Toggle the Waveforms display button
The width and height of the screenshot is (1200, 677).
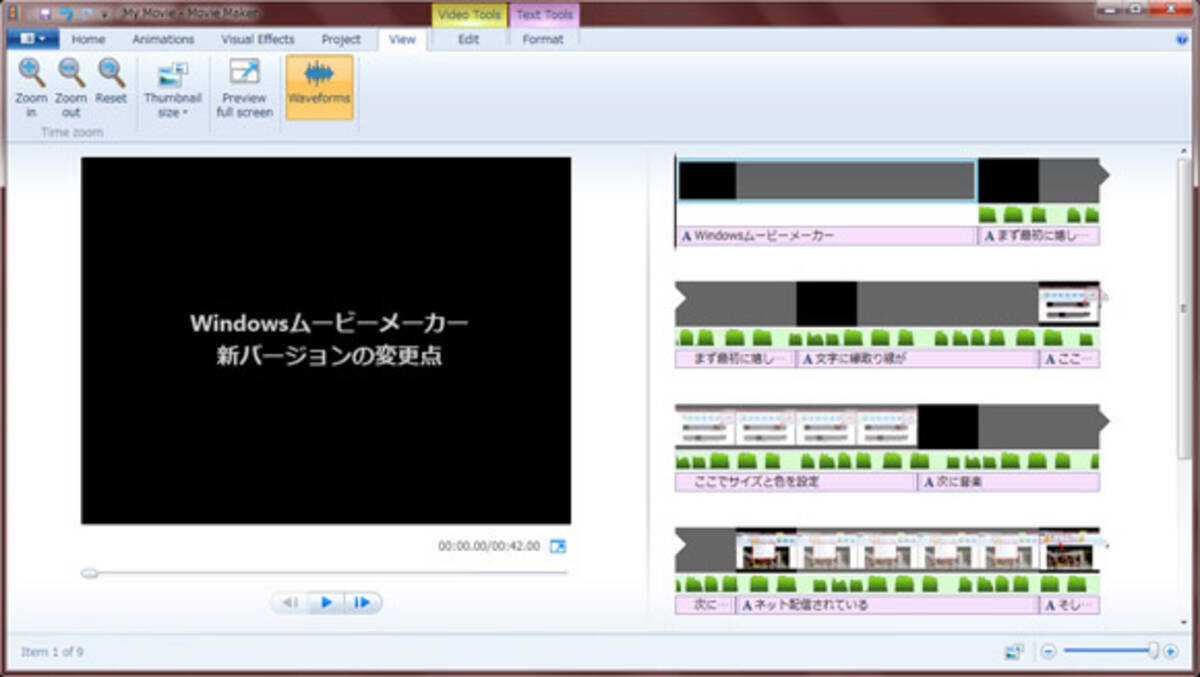[319, 87]
